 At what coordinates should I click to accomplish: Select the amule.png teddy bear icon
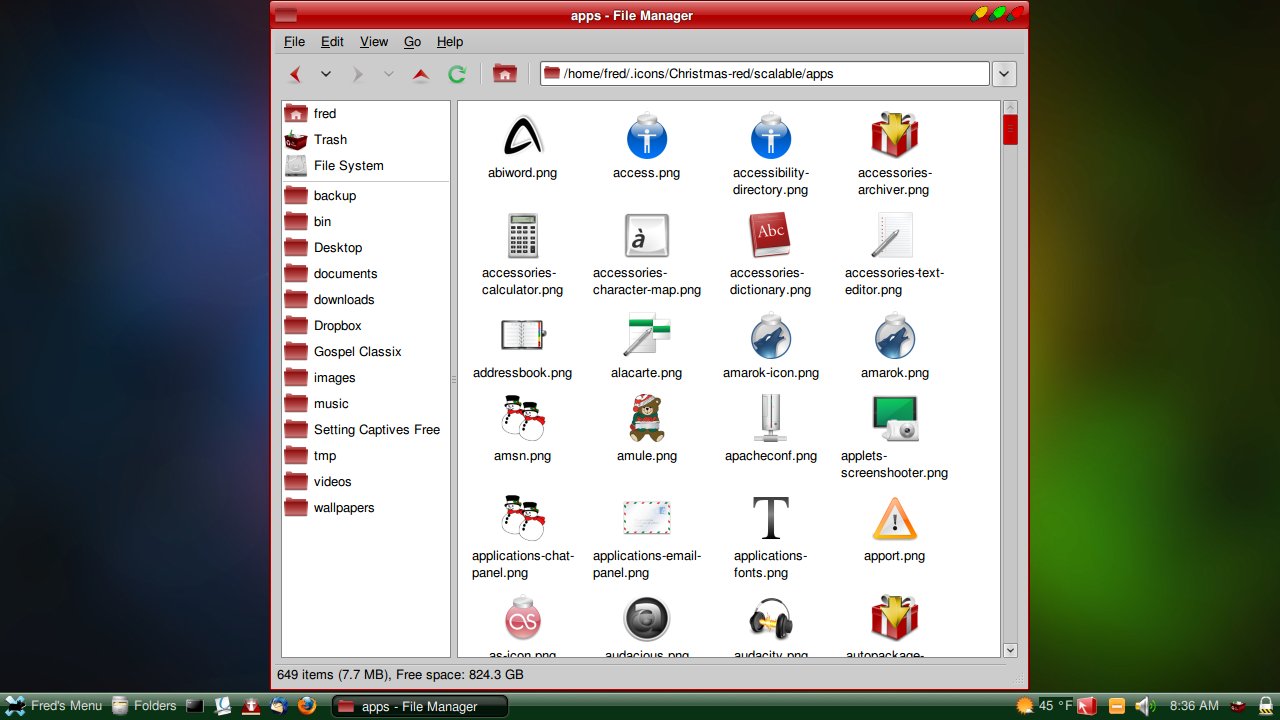pyautogui.click(x=647, y=418)
